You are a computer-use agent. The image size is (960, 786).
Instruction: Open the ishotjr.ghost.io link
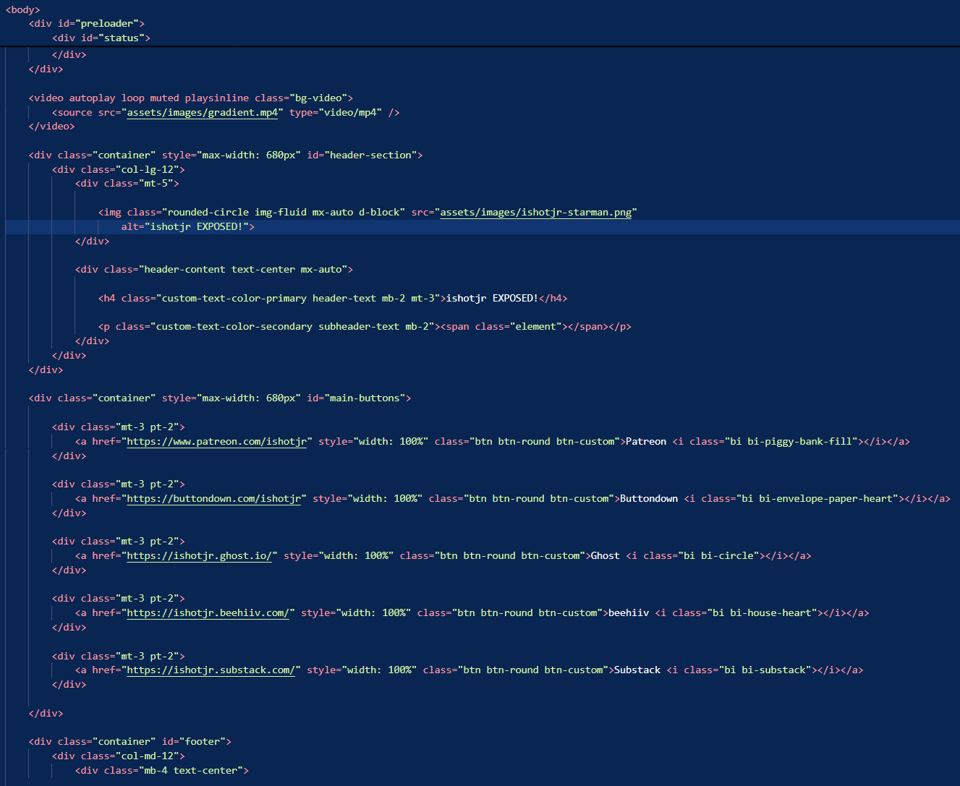pos(199,555)
